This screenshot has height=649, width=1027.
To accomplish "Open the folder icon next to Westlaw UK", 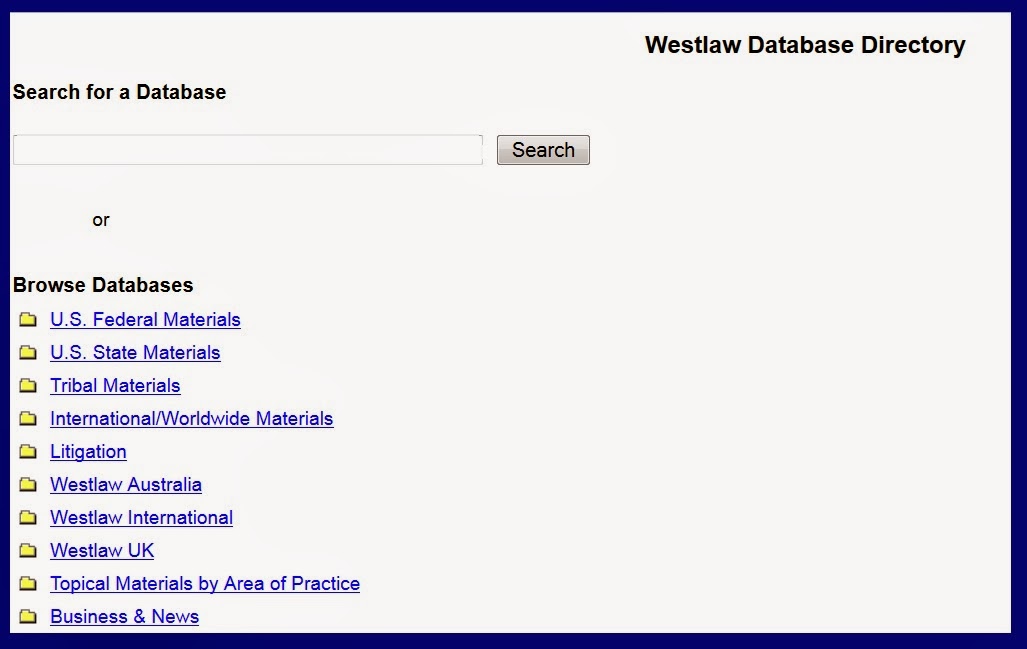I will pyautogui.click(x=27, y=551).
